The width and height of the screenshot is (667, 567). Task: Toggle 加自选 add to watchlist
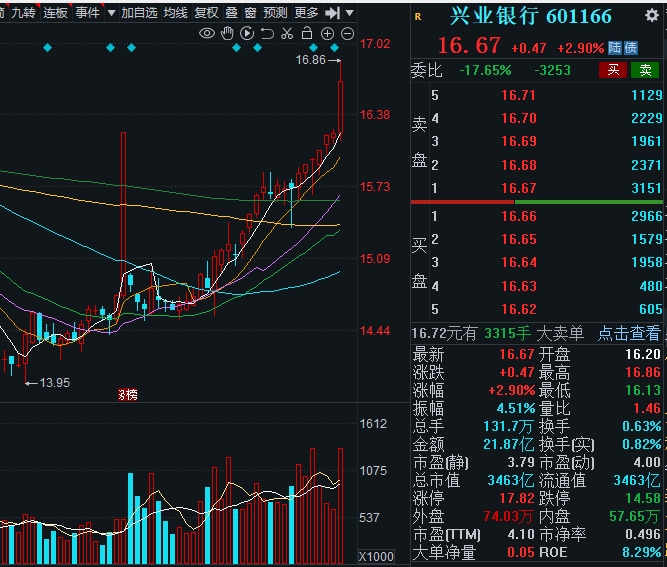[x=139, y=13]
